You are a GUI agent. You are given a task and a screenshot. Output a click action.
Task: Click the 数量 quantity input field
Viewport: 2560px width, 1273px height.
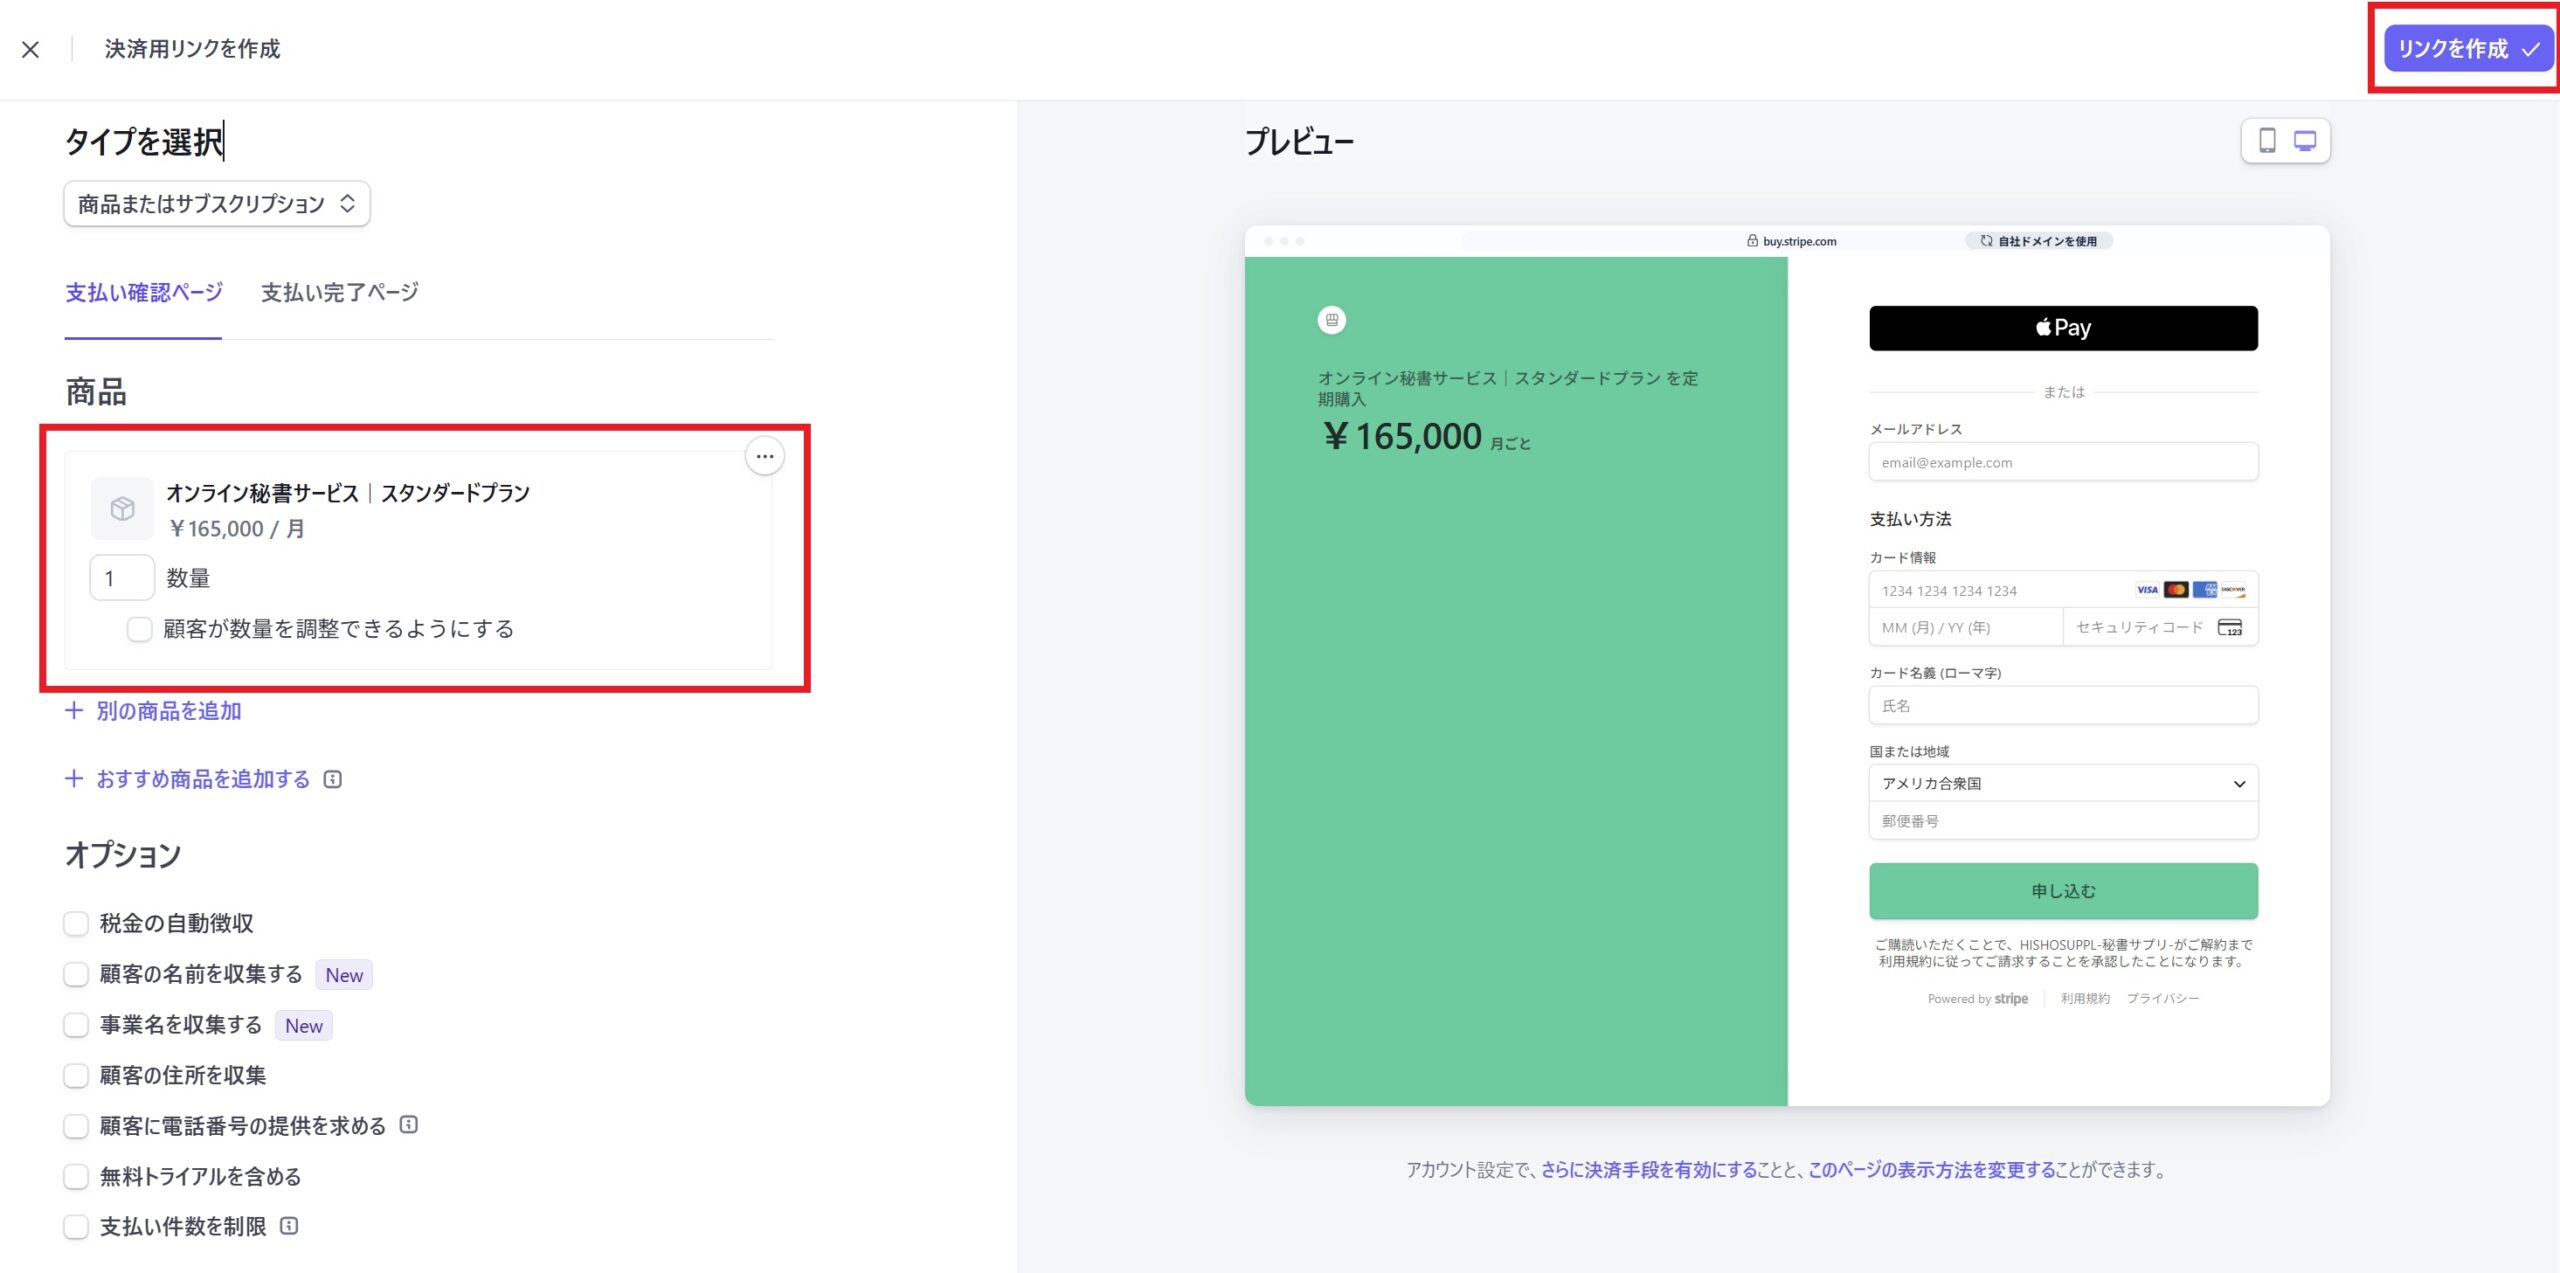[x=121, y=578]
